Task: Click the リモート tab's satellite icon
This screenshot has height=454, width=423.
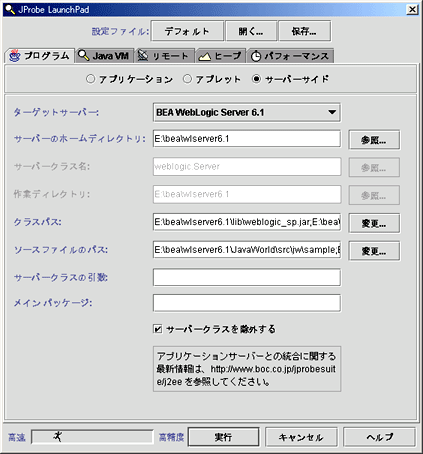Action: (x=143, y=56)
